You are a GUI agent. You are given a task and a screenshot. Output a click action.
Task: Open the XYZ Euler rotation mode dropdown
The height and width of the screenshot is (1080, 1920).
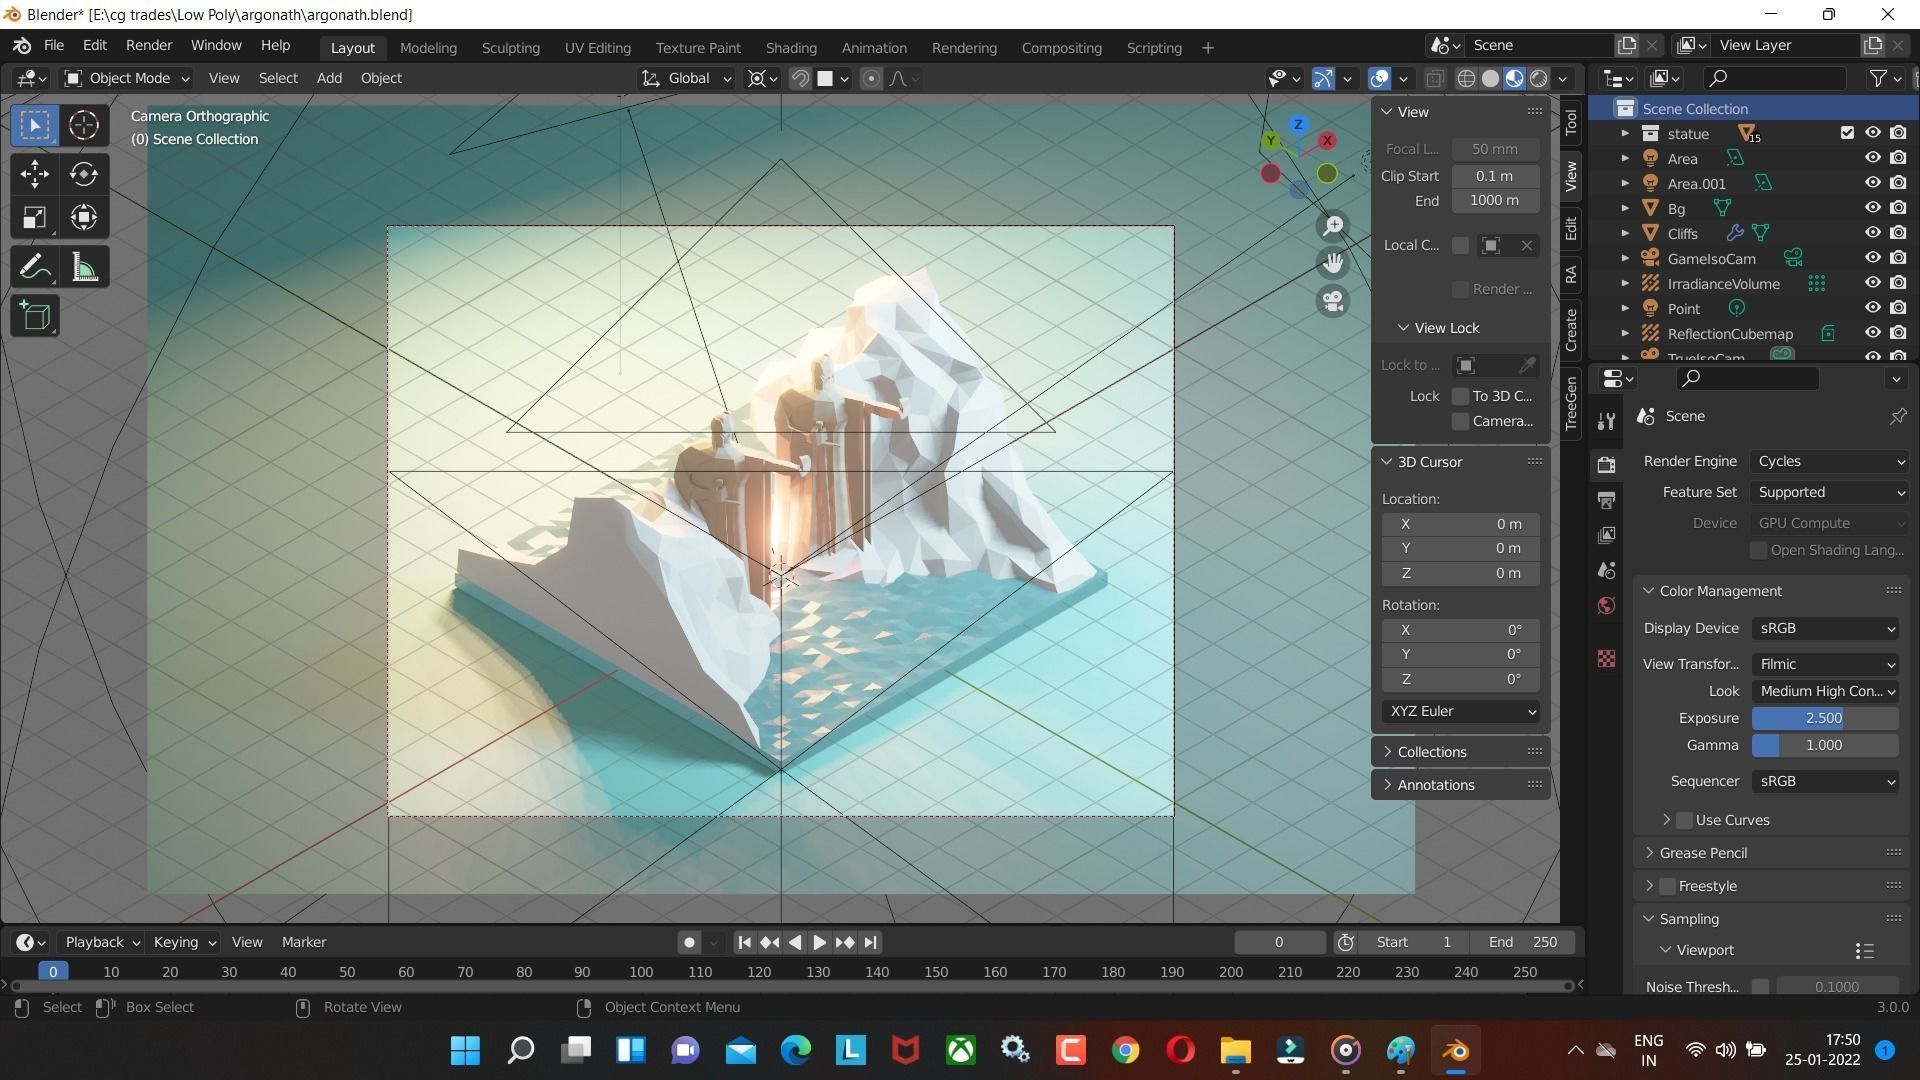(1461, 711)
